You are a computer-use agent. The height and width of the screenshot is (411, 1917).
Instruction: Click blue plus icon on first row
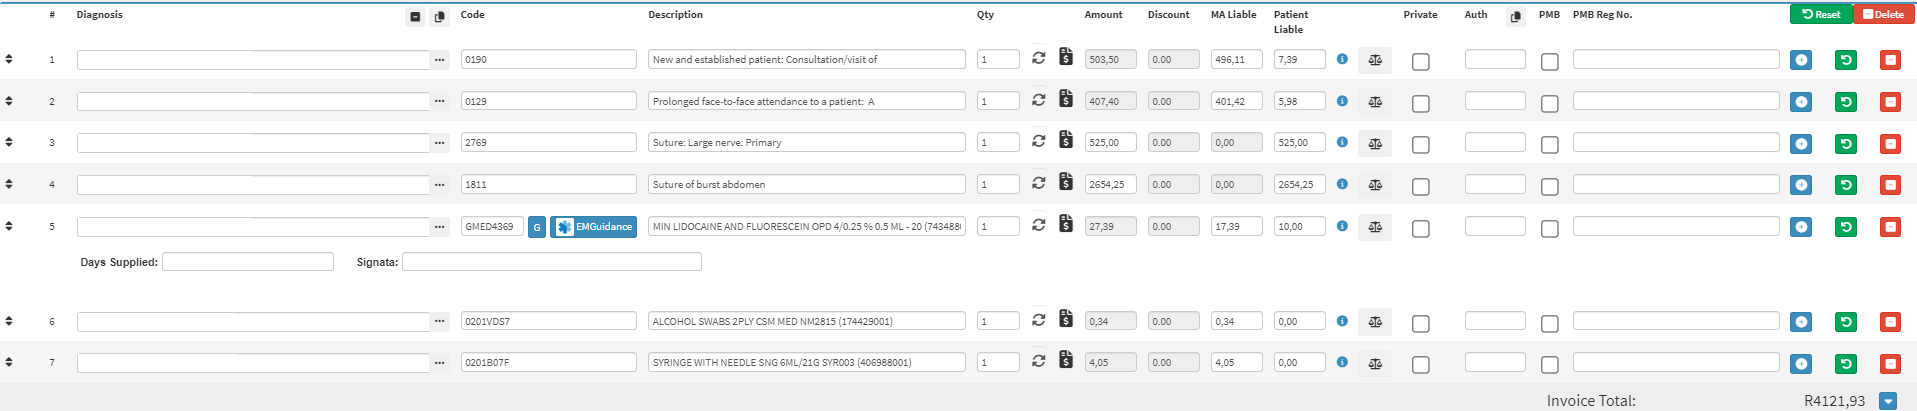point(1801,60)
